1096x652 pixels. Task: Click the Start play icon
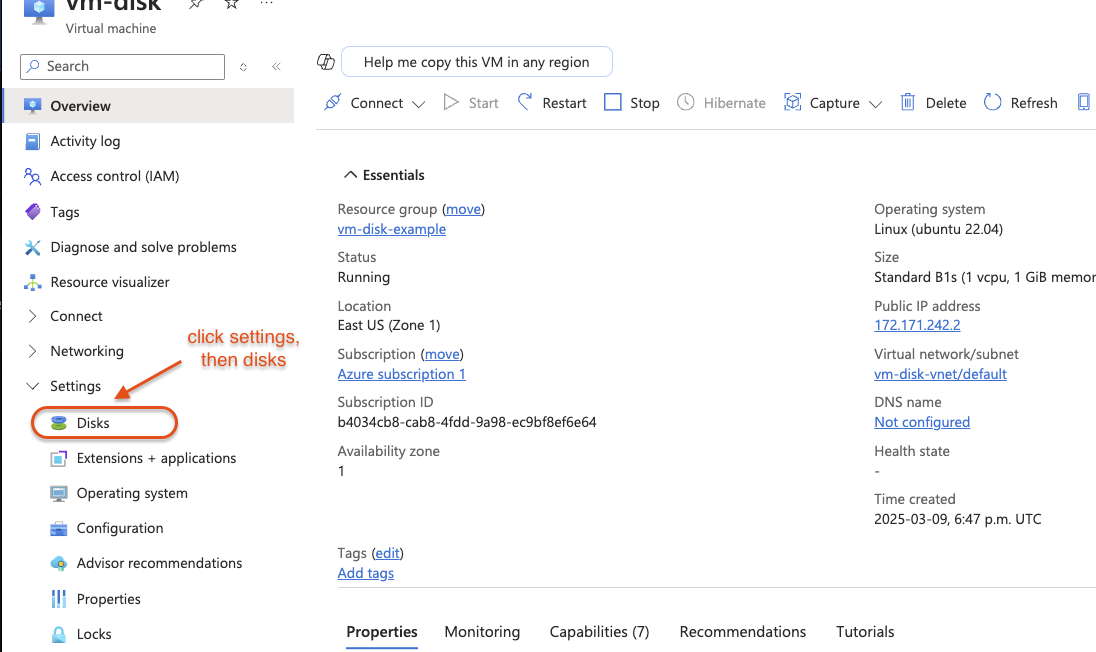tap(451, 102)
